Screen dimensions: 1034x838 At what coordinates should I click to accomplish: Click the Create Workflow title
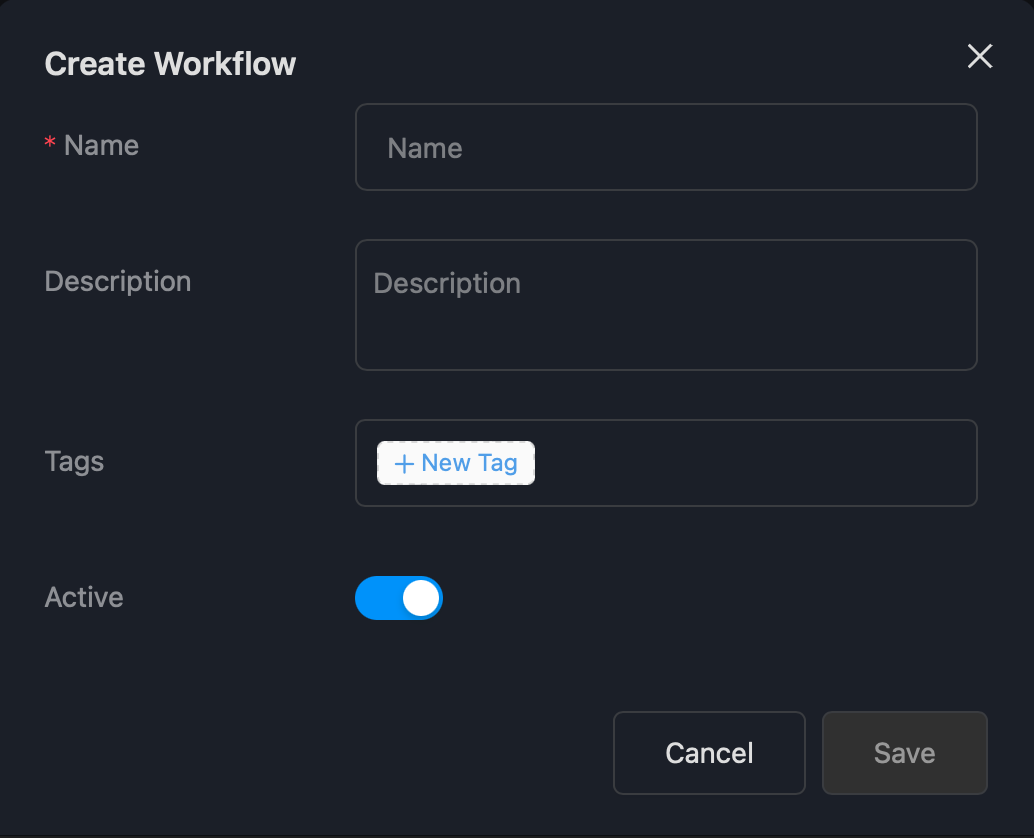(170, 63)
